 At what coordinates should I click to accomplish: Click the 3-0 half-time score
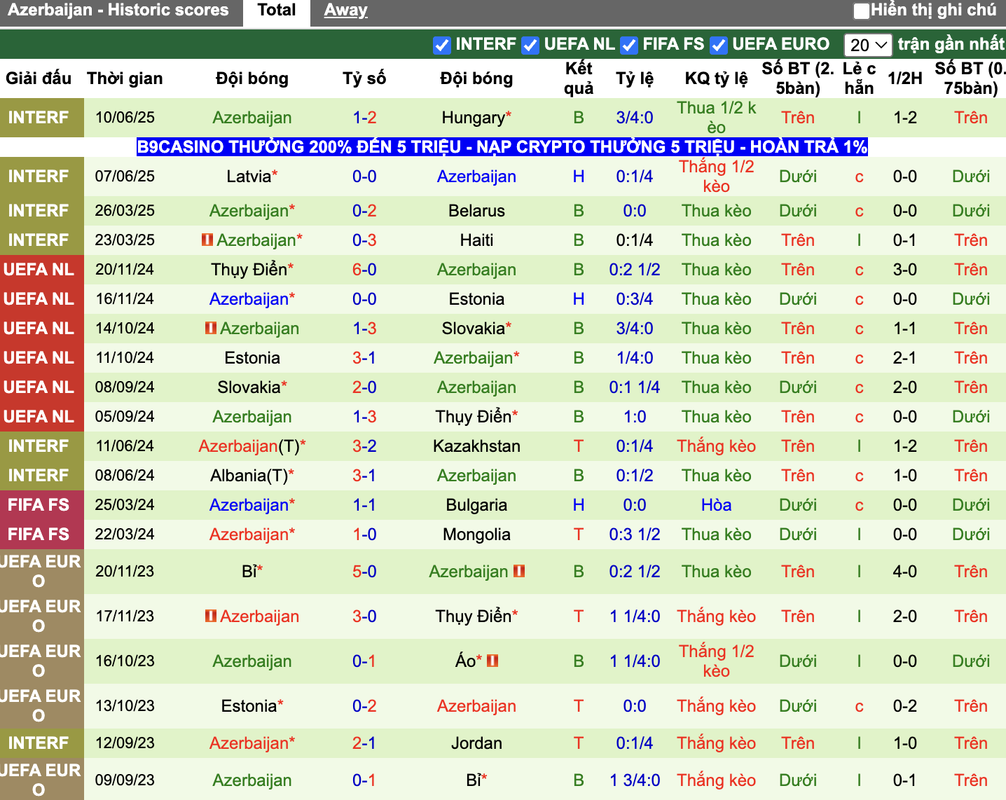coord(905,269)
